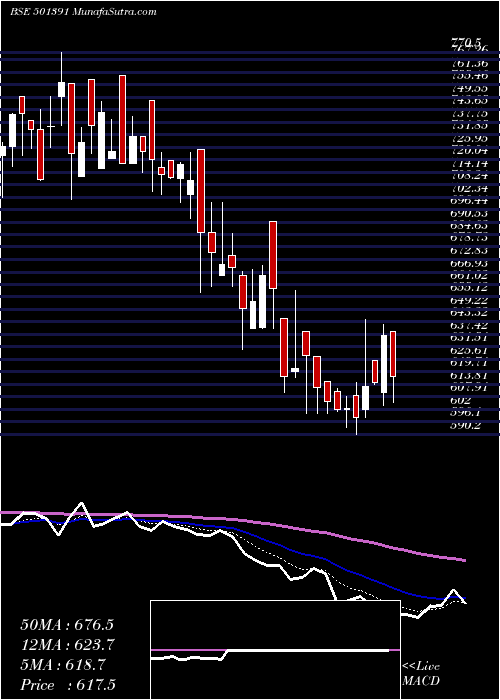Click the Price : 617.5 readout
The height and width of the screenshot is (700, 500).
(70, 685)
